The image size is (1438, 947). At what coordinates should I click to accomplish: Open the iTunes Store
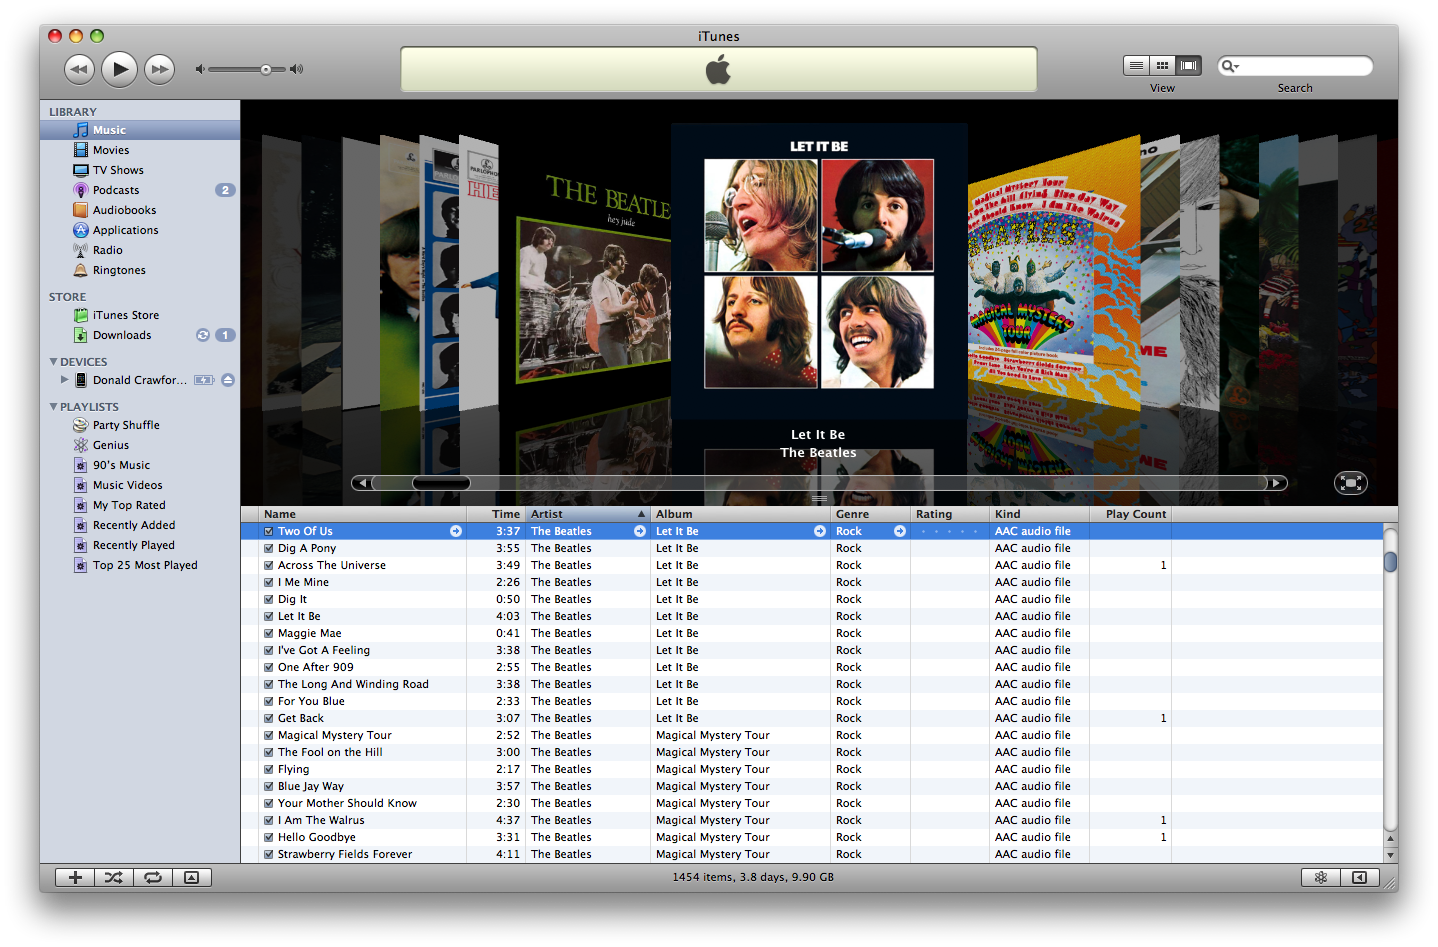[140, 315]
